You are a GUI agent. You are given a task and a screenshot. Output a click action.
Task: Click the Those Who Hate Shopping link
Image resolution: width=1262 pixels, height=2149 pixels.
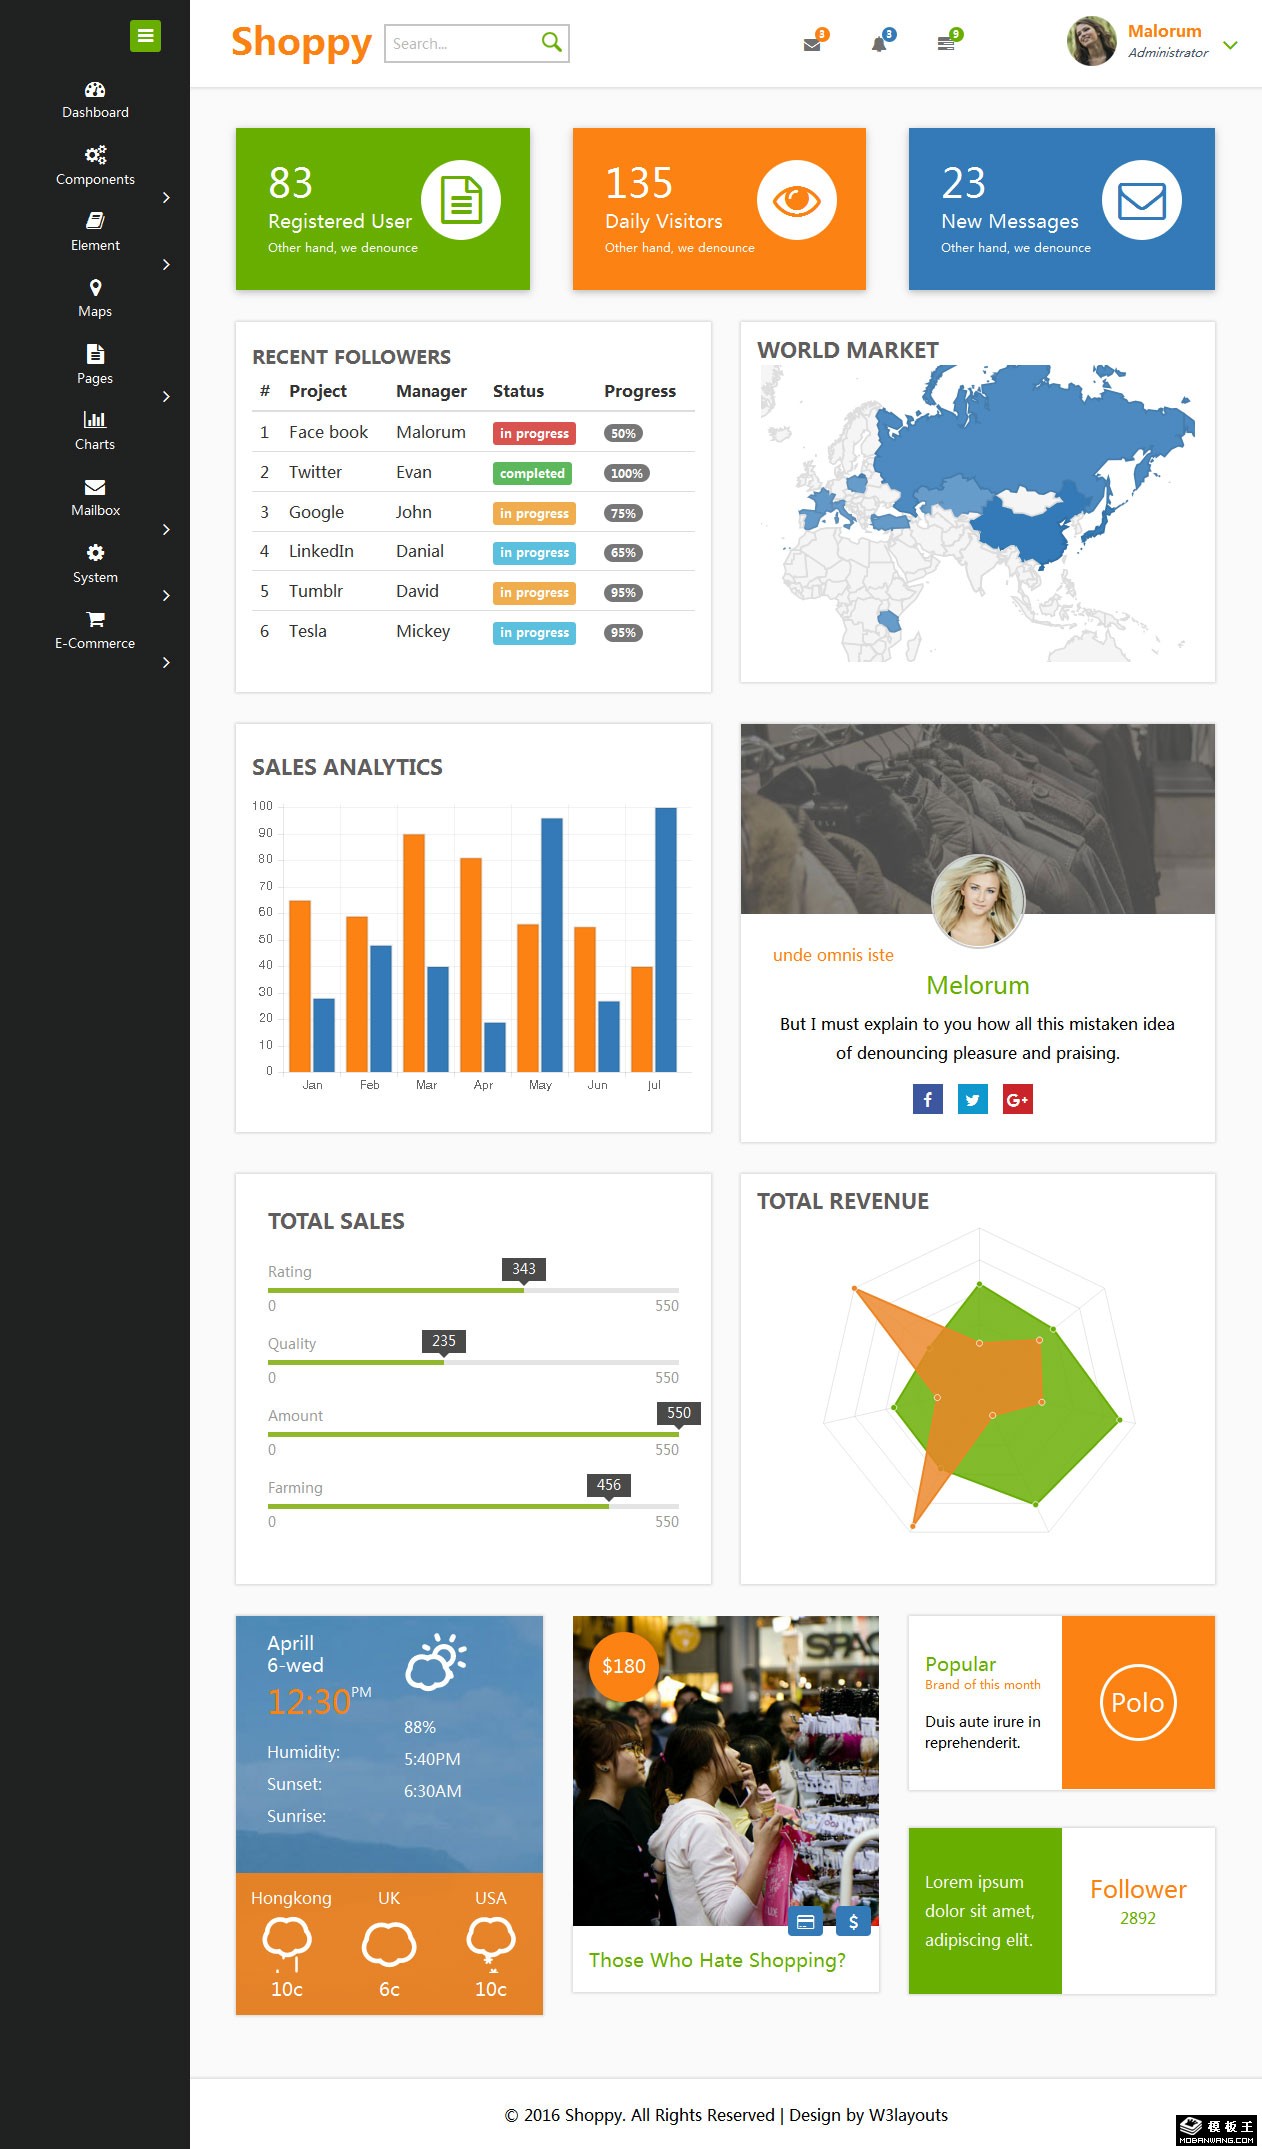coord(717,1960)
